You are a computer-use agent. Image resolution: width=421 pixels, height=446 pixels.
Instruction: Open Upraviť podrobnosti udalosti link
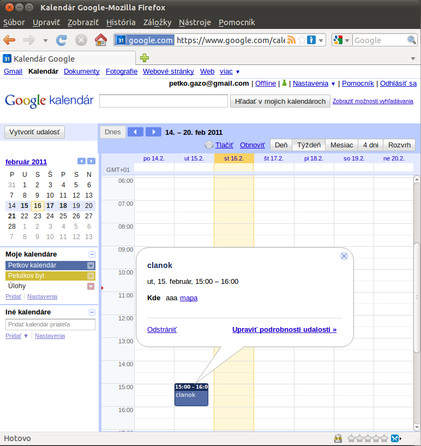pos(284,330)
